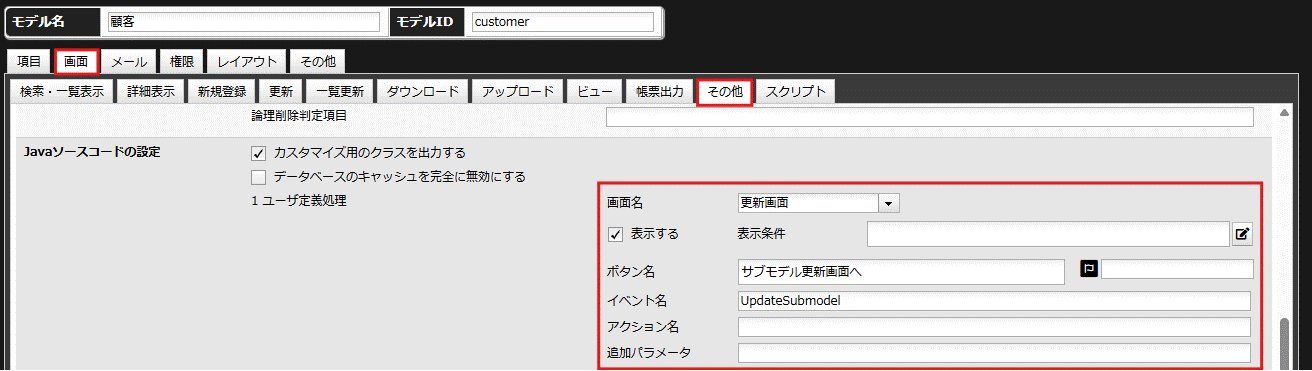Open the 帳票出力 sub-tab
Screen dimensions: 1312x371
click(660, 92)
